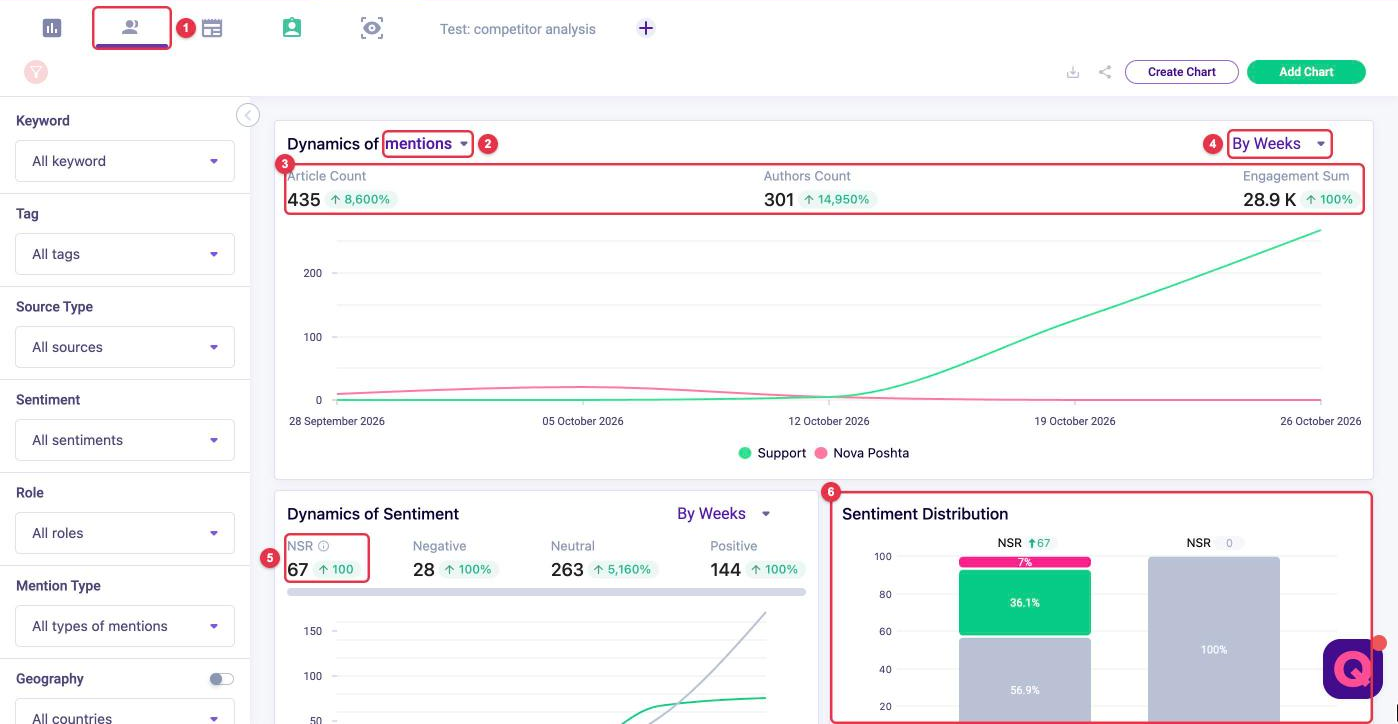The image size is (1398, 724).
Task: Select the people audience tab icon
Action: point(131,27)
